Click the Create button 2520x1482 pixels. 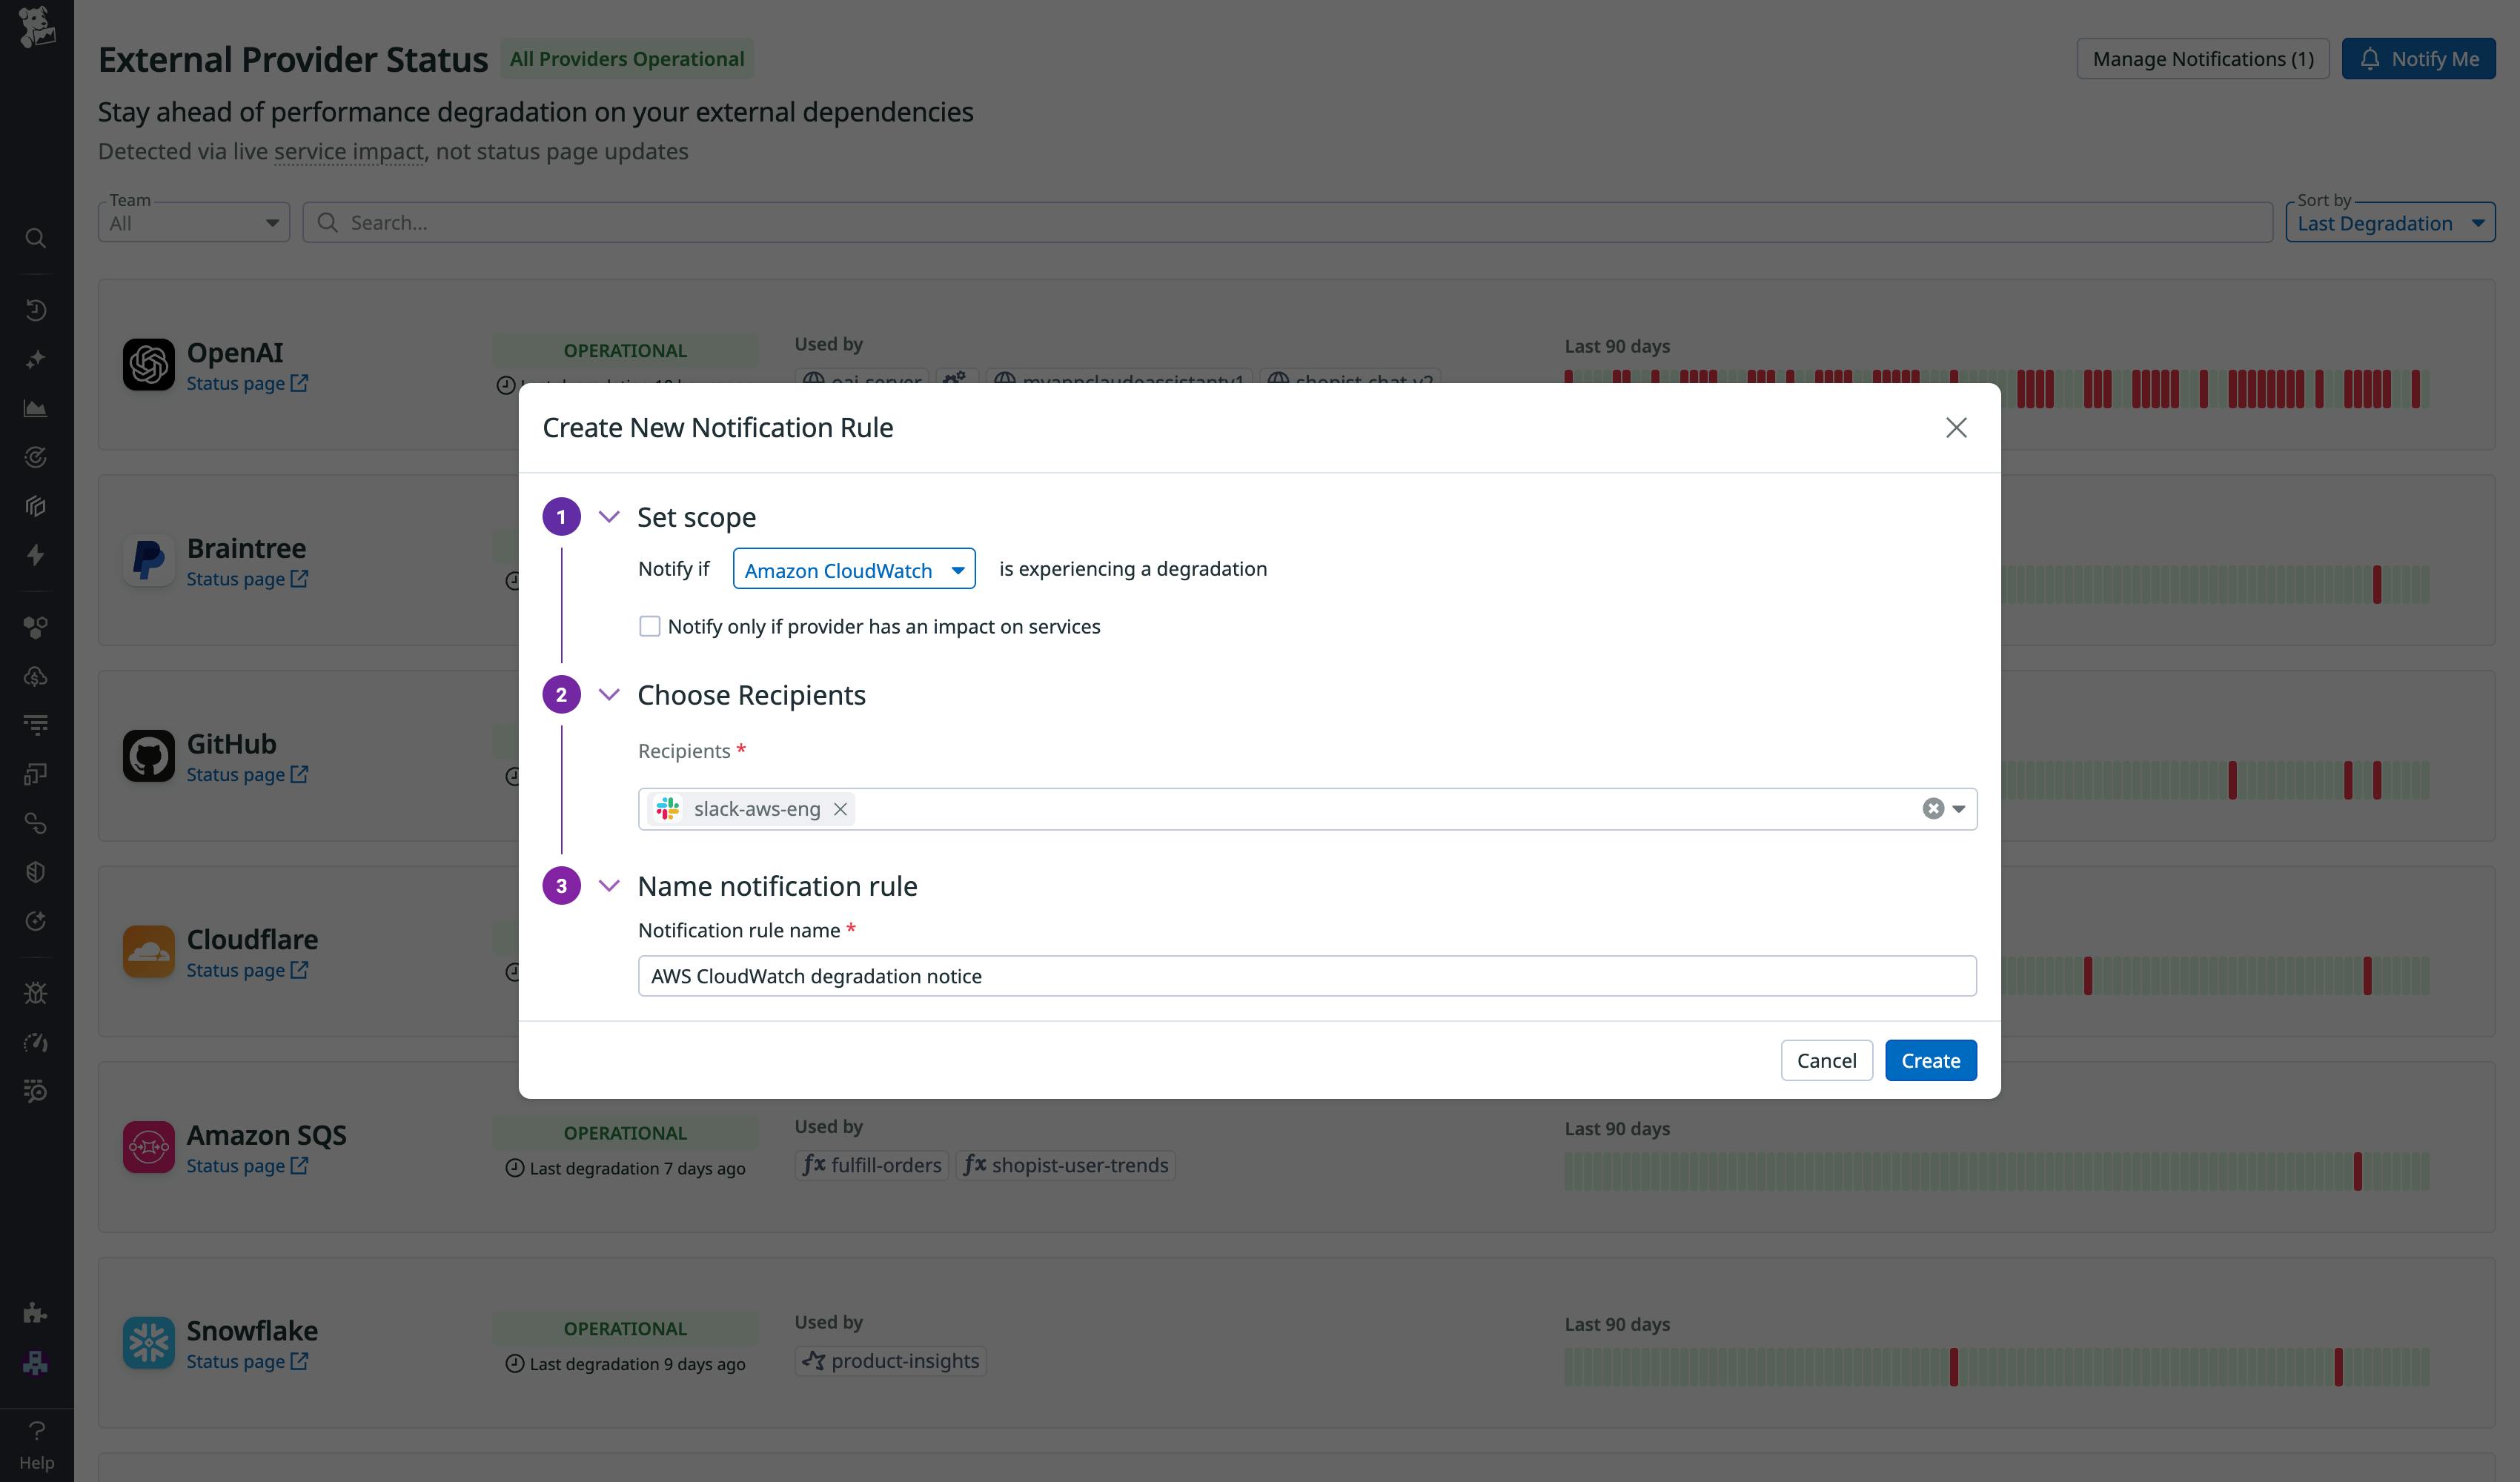pos(1930,1060)
